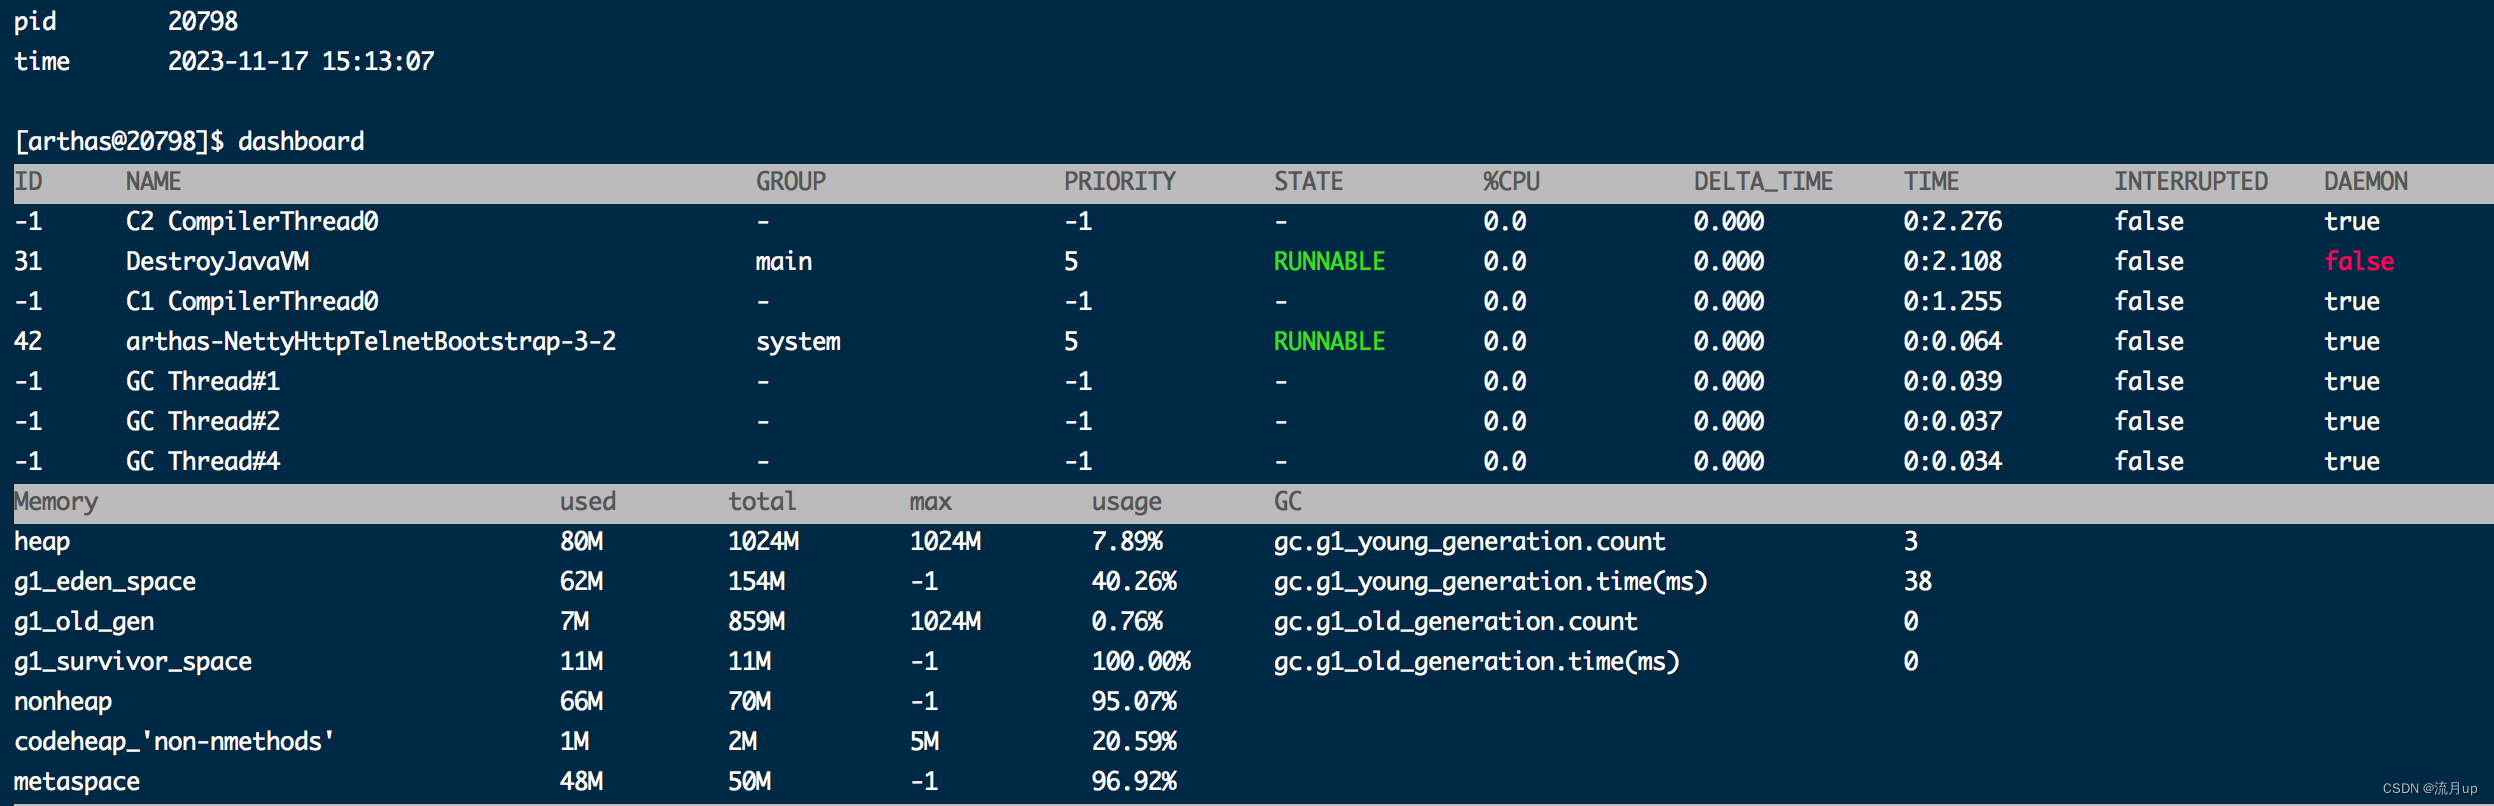Screen dimensions: 2494x806
Task: Select the g1_survivor_space row label
Action: [133, 661]
